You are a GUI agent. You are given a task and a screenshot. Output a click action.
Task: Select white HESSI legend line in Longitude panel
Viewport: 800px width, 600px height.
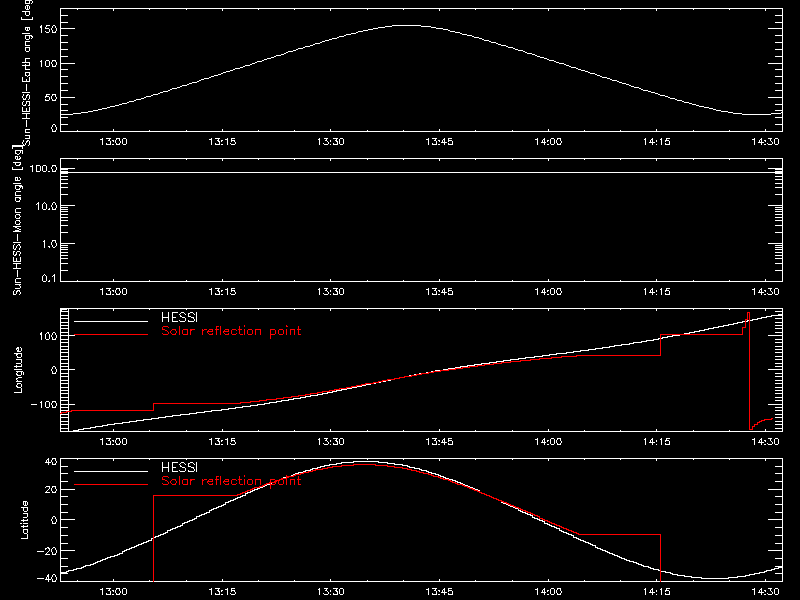pyautogui.click(x=111, y=321)
